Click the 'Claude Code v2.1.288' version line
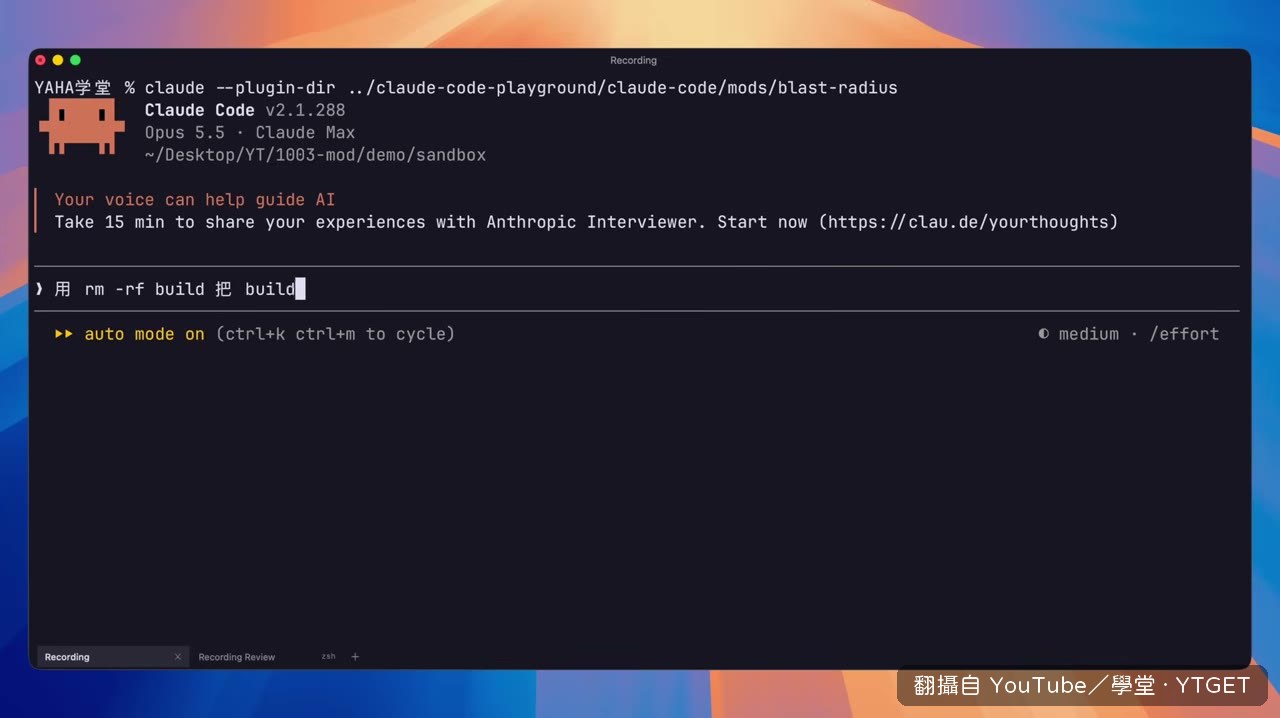This screenshot has height=718, width=1280. click(245, 110)
